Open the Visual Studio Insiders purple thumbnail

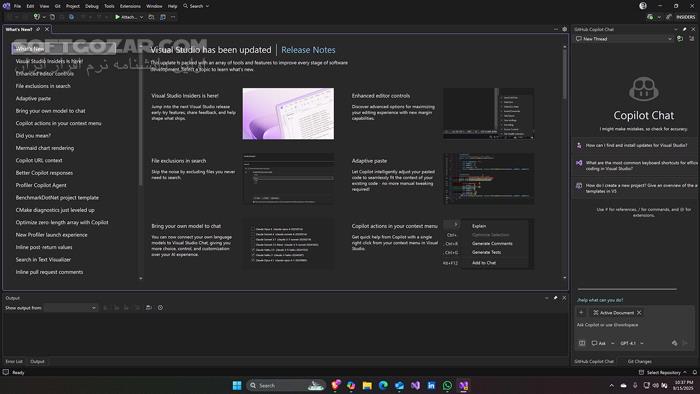(x=288, y=114)
